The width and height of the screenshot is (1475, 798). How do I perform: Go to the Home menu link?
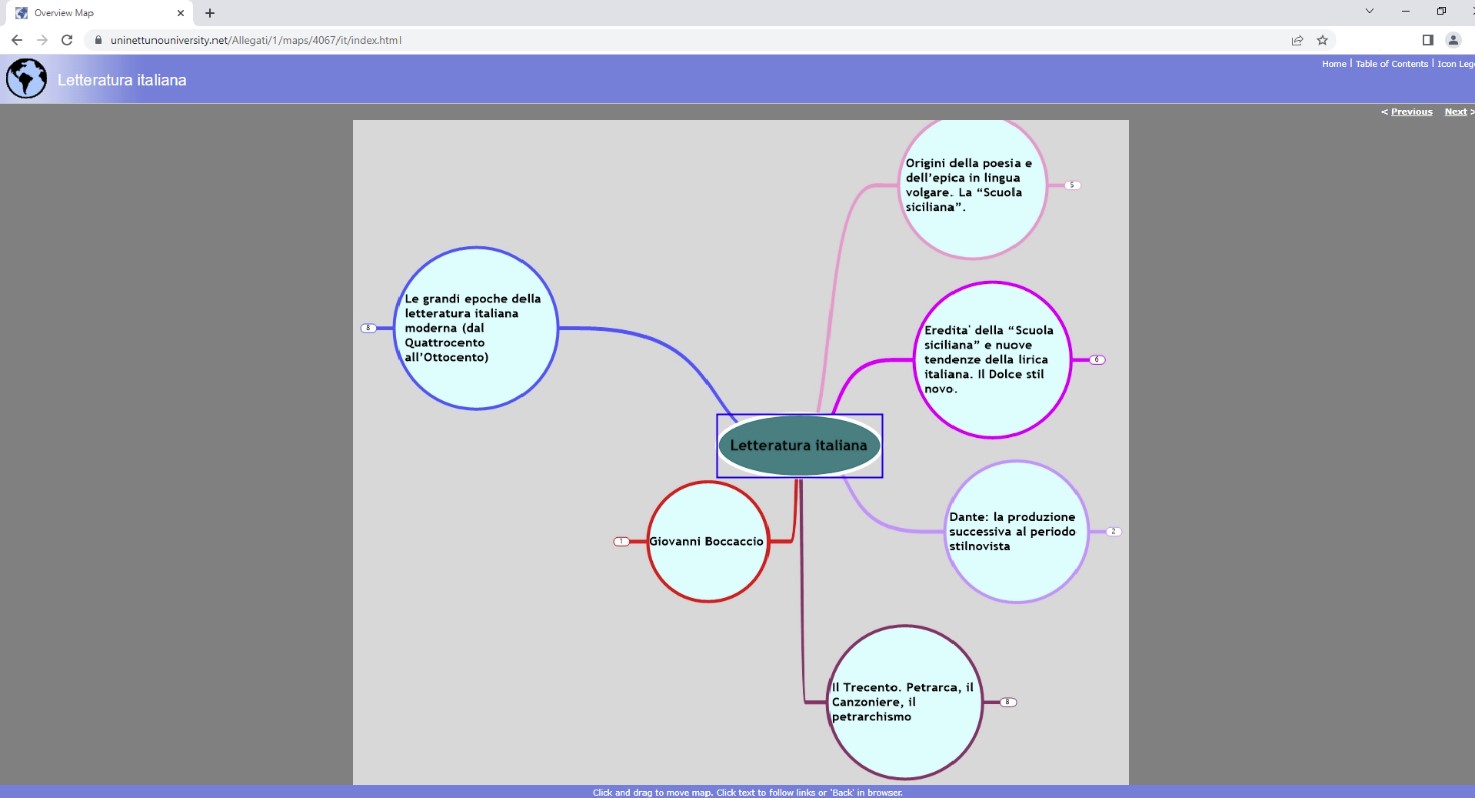pos(1334,64)
